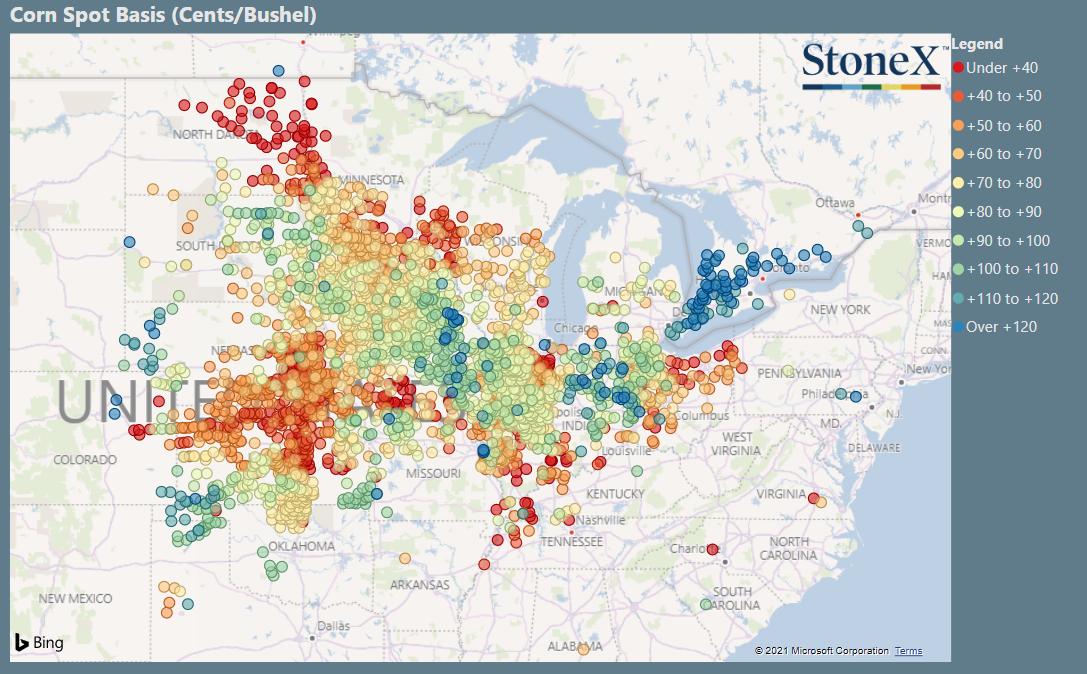This screenshot has height=674, width=1087.
Task: Click the Legend heading
Action: coord(977,44)
